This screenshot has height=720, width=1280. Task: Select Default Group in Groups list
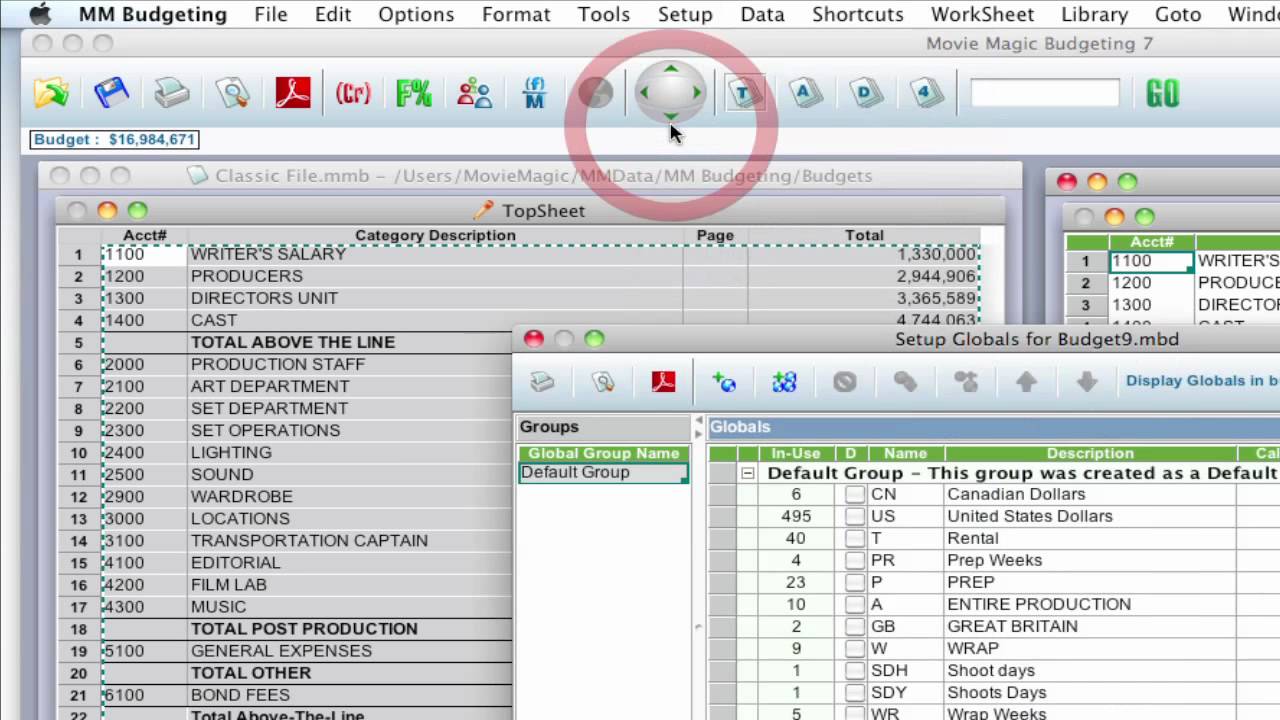[x=604, y=473]
